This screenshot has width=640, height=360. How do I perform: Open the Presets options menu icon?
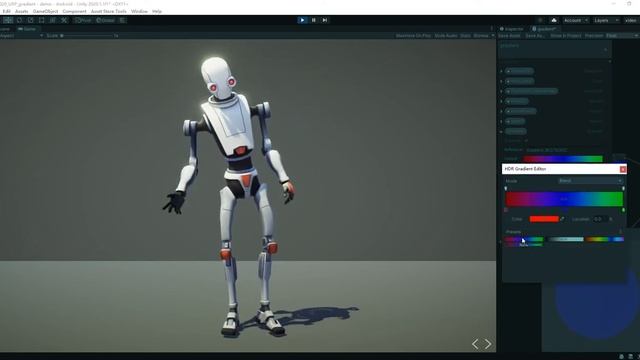click(x=620, y=231)
